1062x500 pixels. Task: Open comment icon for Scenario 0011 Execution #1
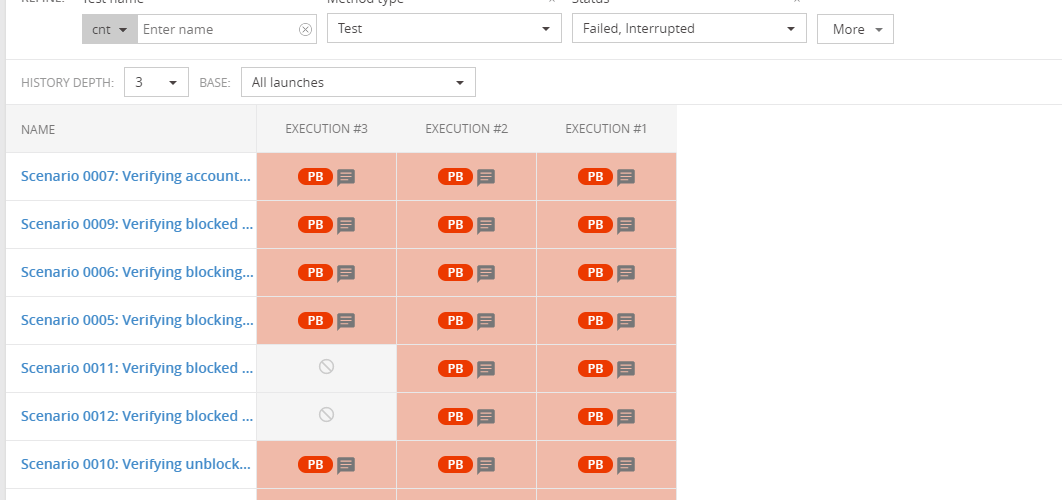pos(626,370)
